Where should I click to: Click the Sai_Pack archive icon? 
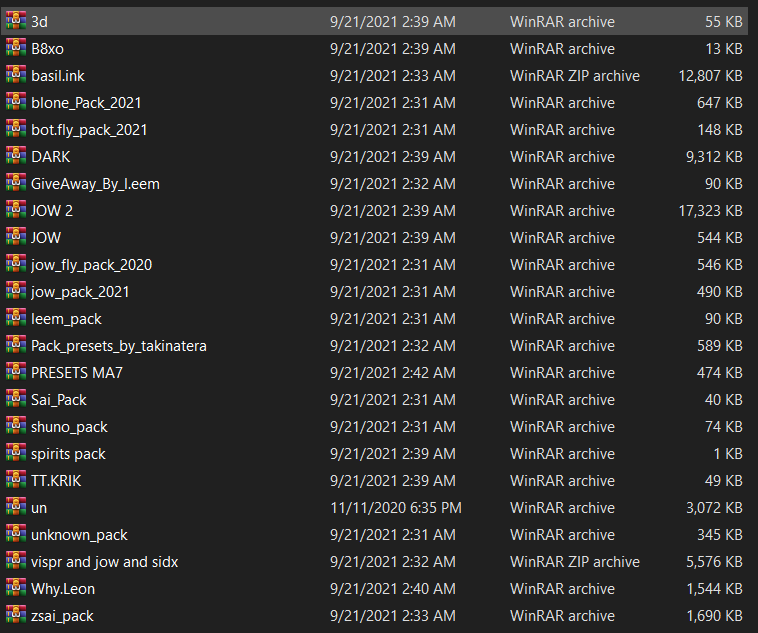pyautogui.click(x=16, y=399)
